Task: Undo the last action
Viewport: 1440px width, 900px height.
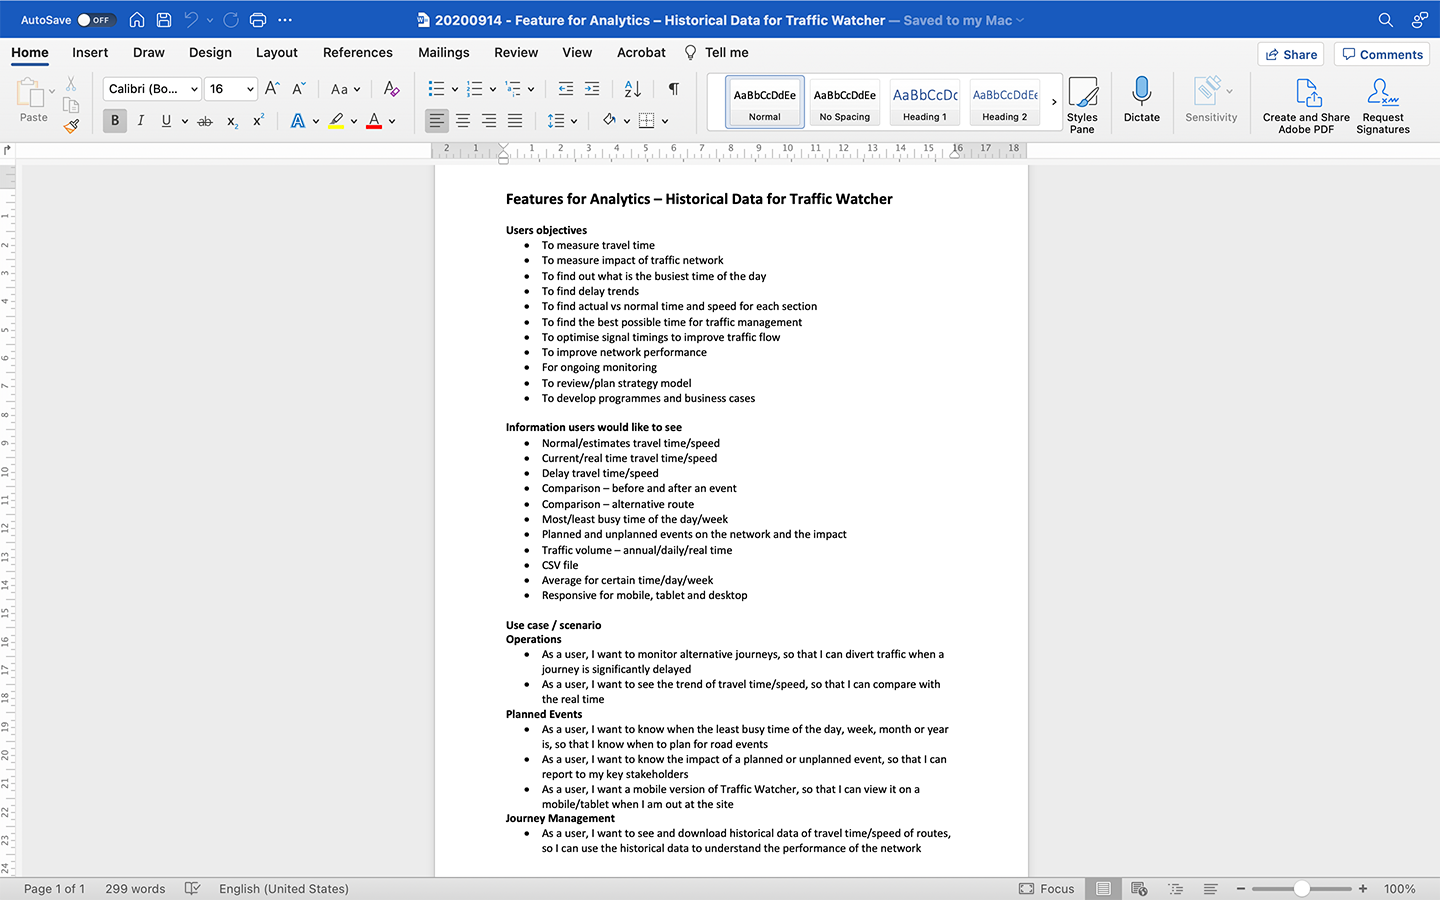Action: click(191, 20)
